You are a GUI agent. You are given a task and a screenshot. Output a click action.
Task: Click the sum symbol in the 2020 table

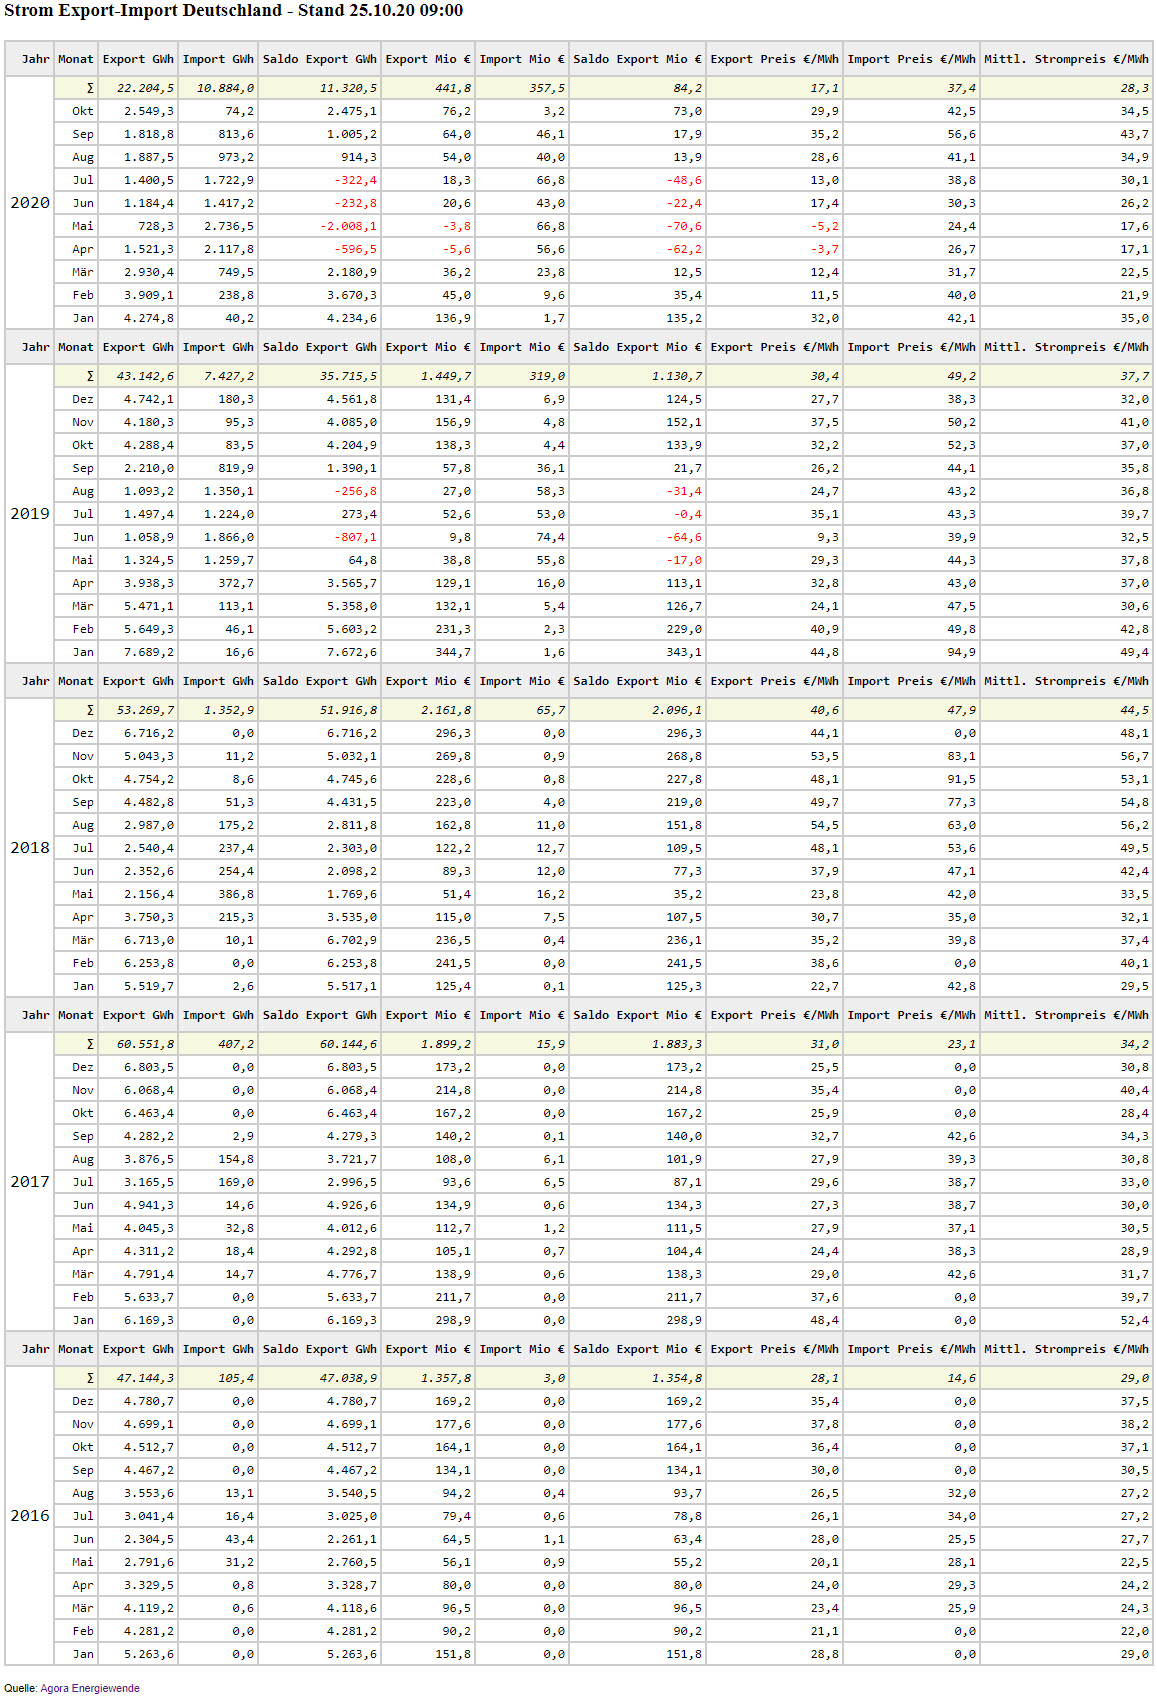pos(90,88)
